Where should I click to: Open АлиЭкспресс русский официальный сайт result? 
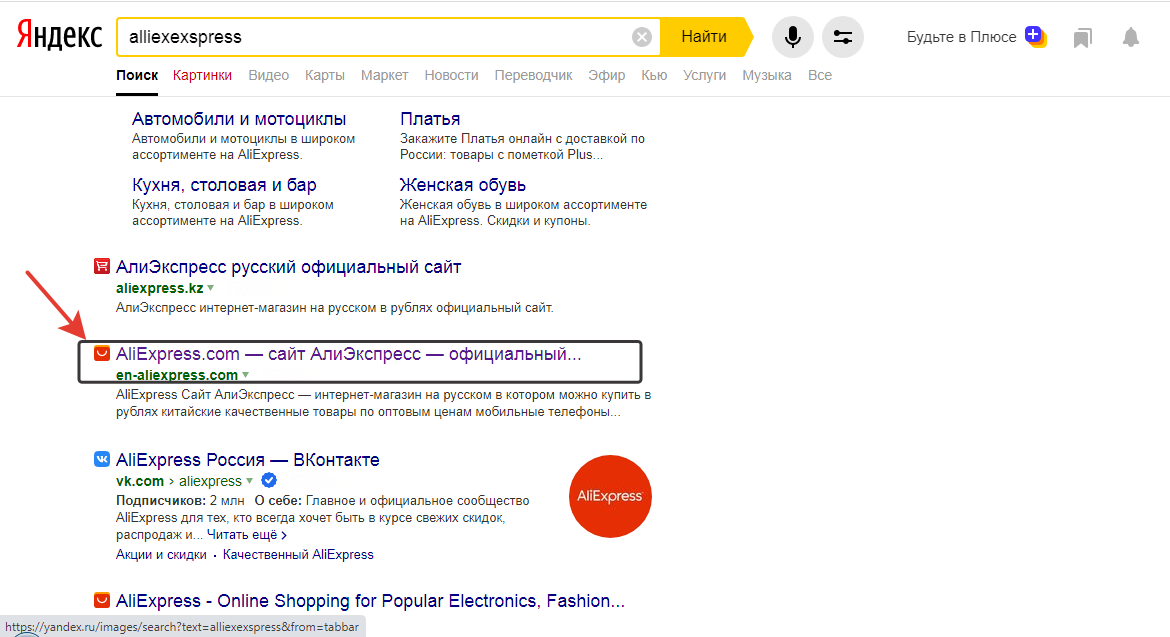pyautogui.click(x=288, y=267)
